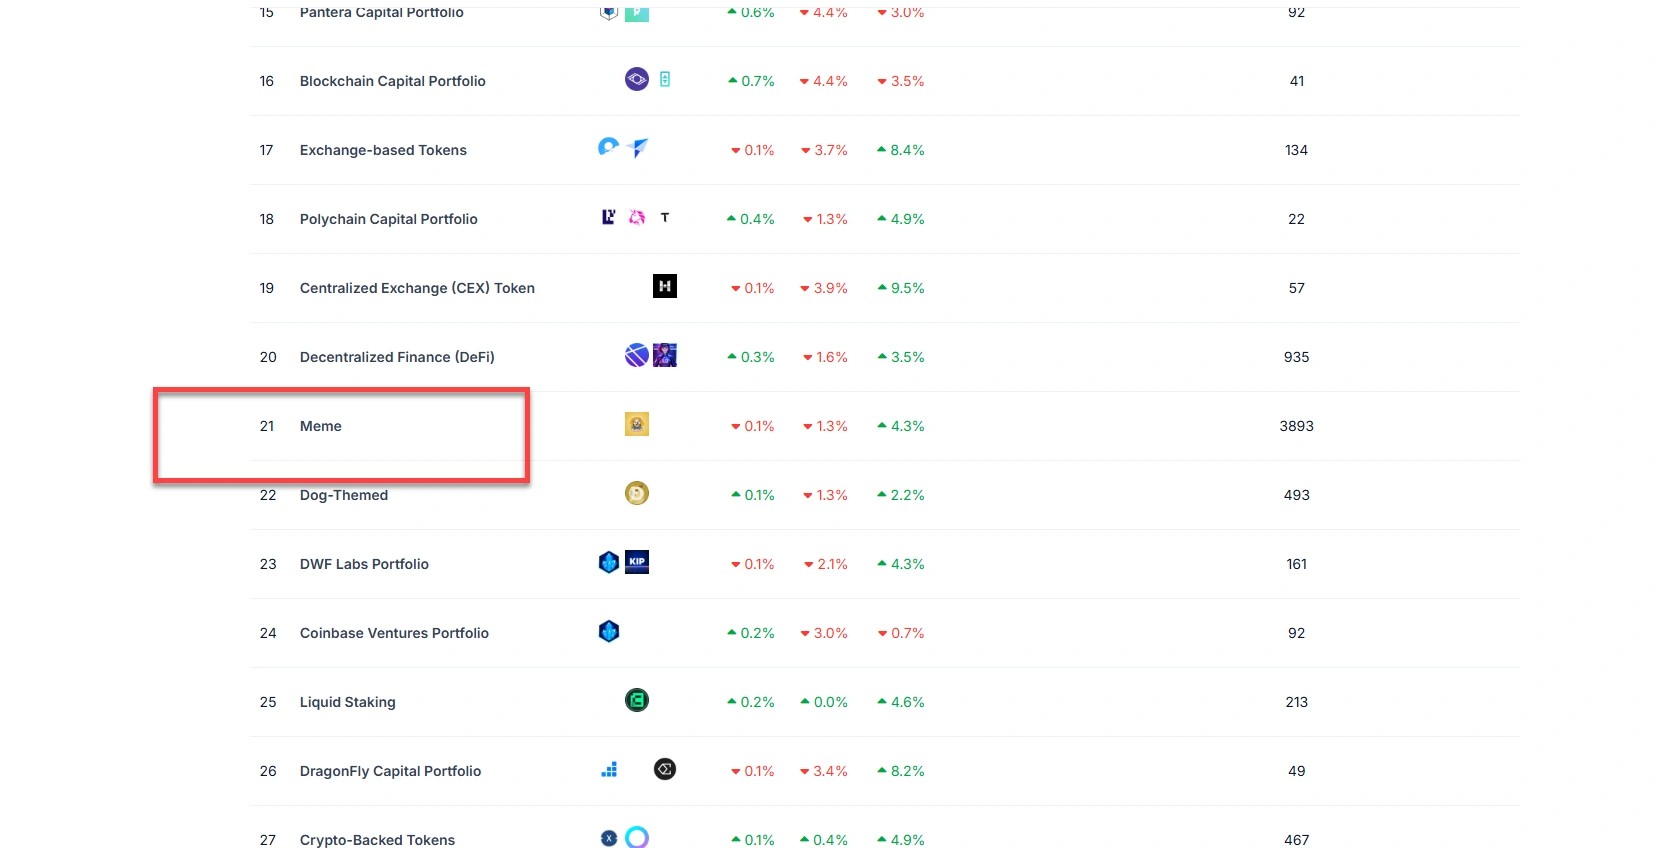The width and height of the screenshot is (1662, 848).
Task: Go to Polychain Capital Portfolio category
Action: pyautogui.click(x=389, y=219)
